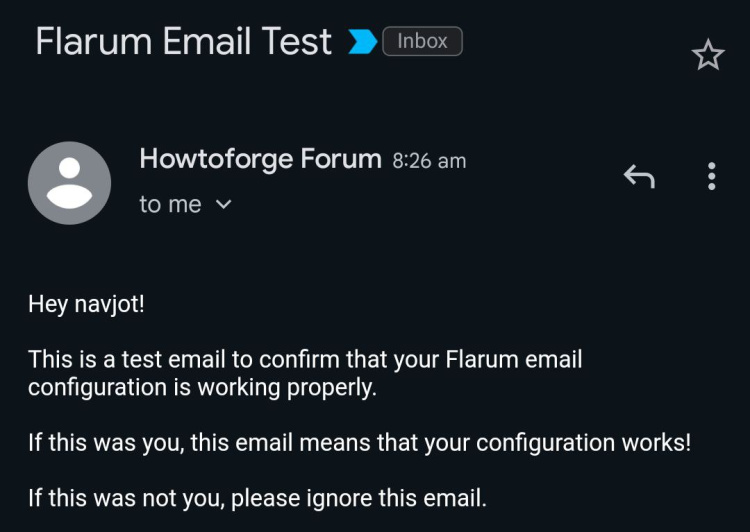Open the sender's profile avatar
750x532 pixels.
pos(69,183)
